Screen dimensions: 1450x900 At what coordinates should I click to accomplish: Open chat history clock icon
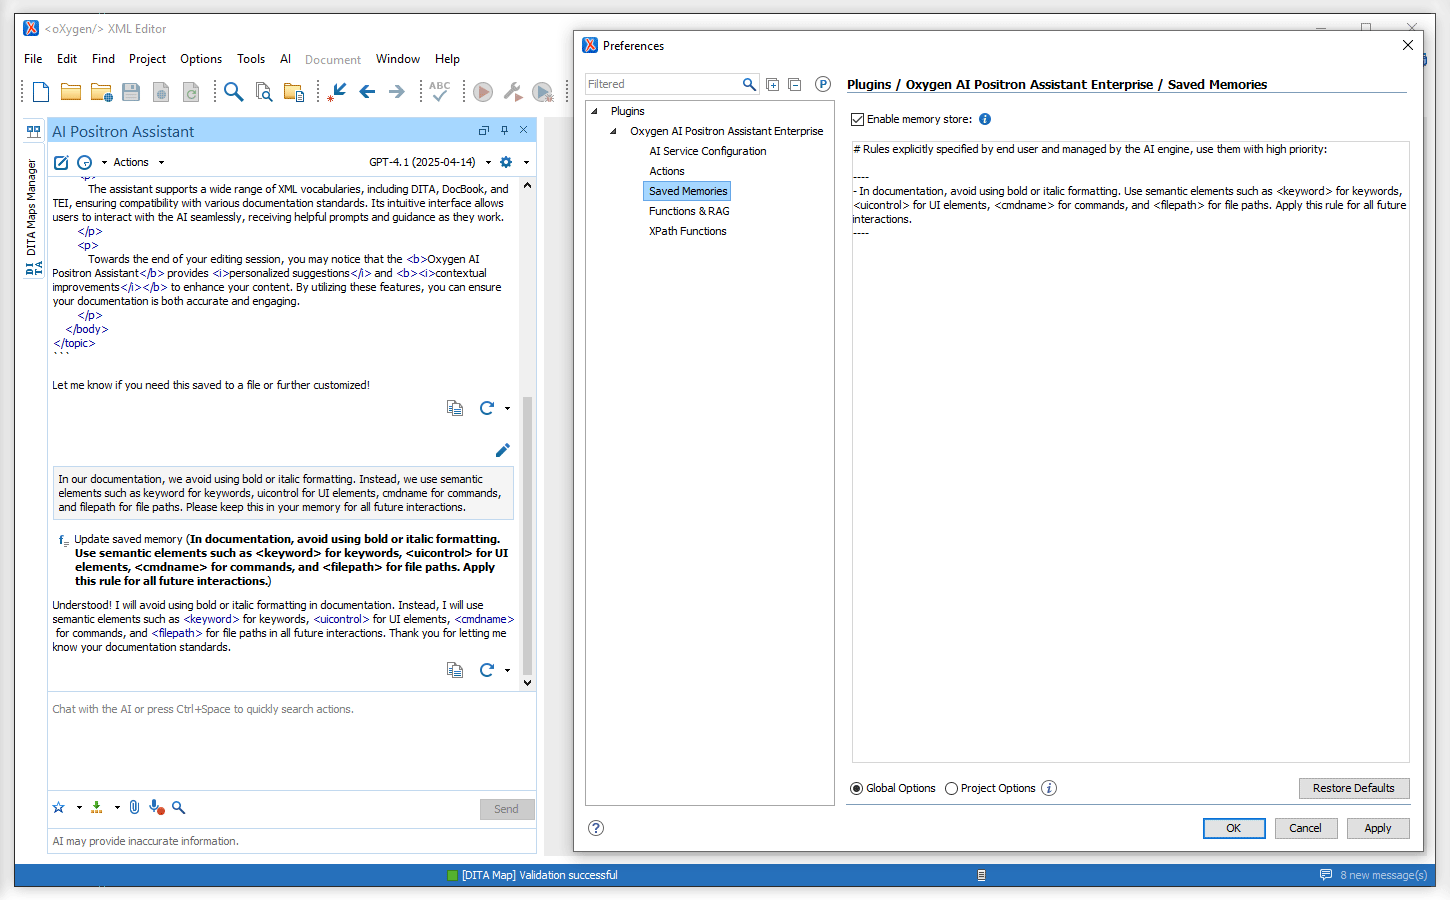coord(85,162)
